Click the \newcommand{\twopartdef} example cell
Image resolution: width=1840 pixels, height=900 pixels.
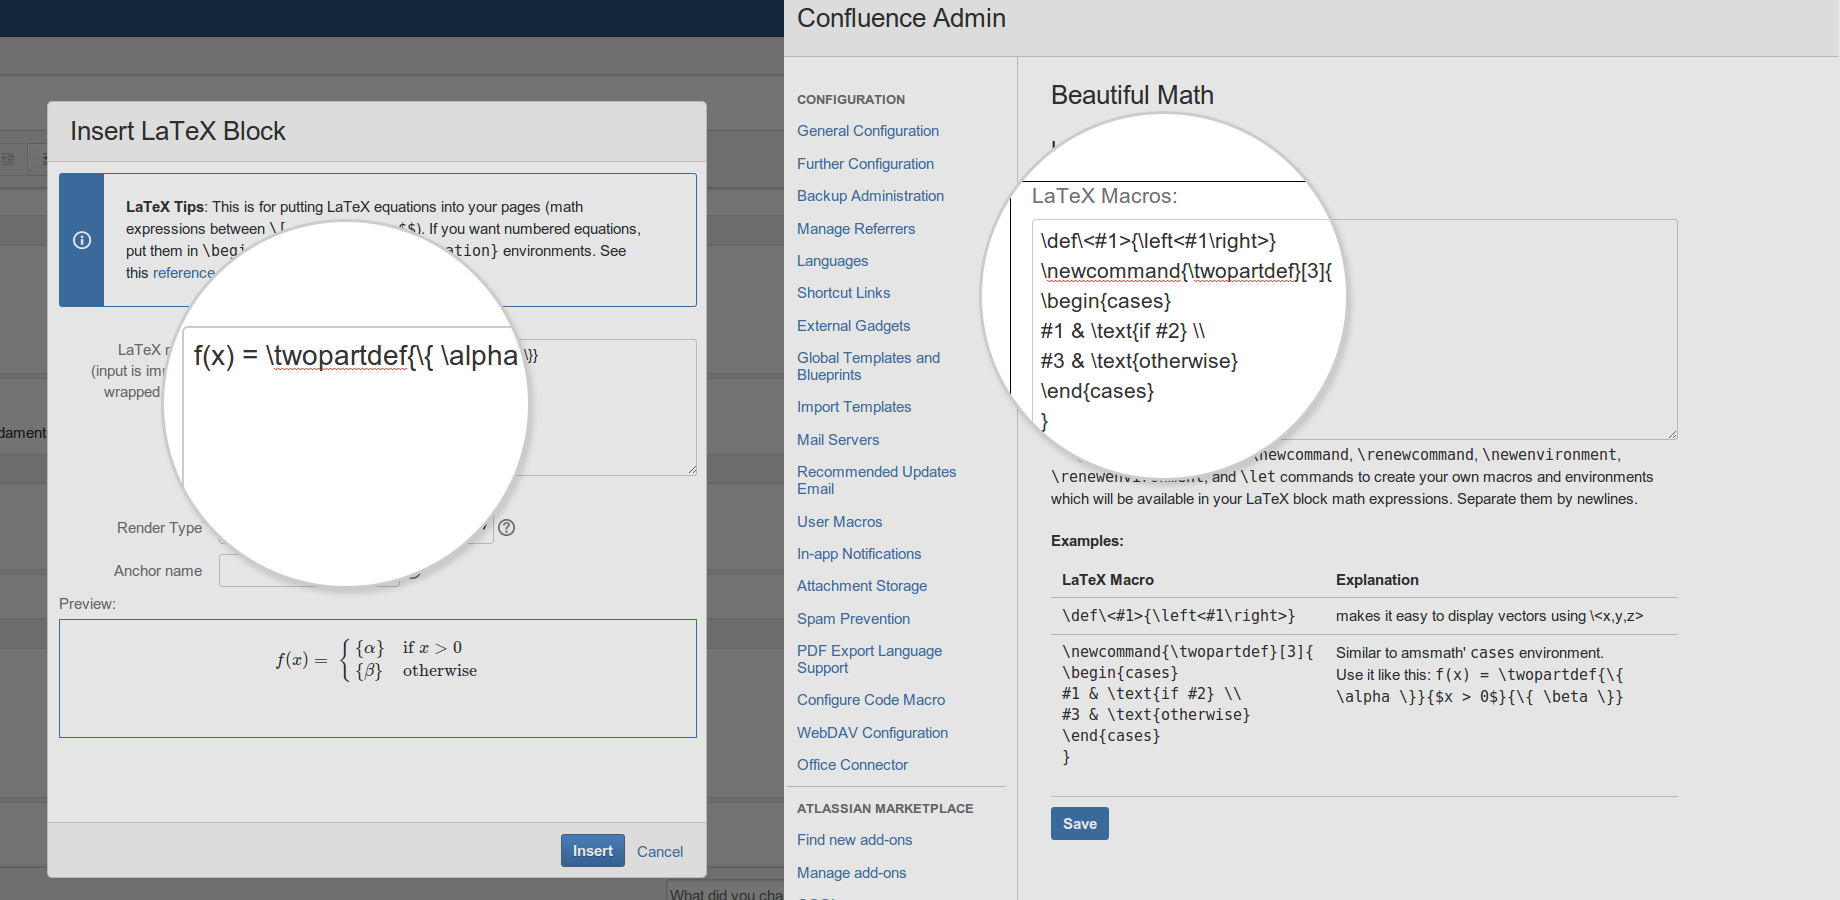pos(1187,704)
